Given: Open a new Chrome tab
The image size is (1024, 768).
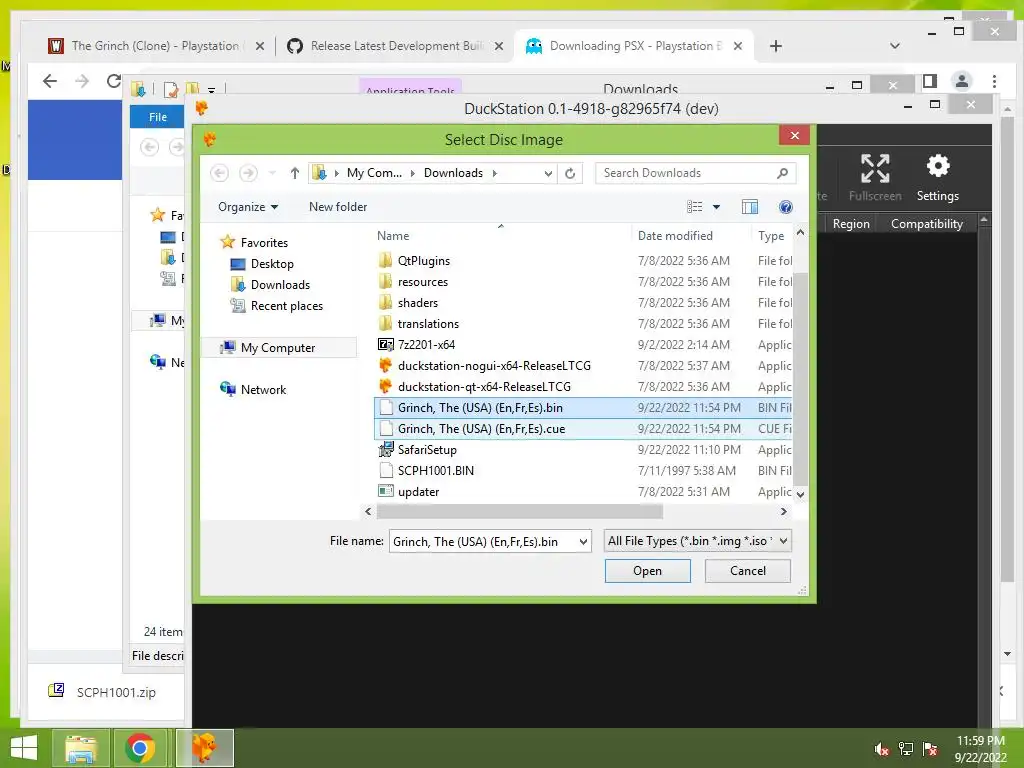Looking at the screenshot, I should tap(775, 46).
